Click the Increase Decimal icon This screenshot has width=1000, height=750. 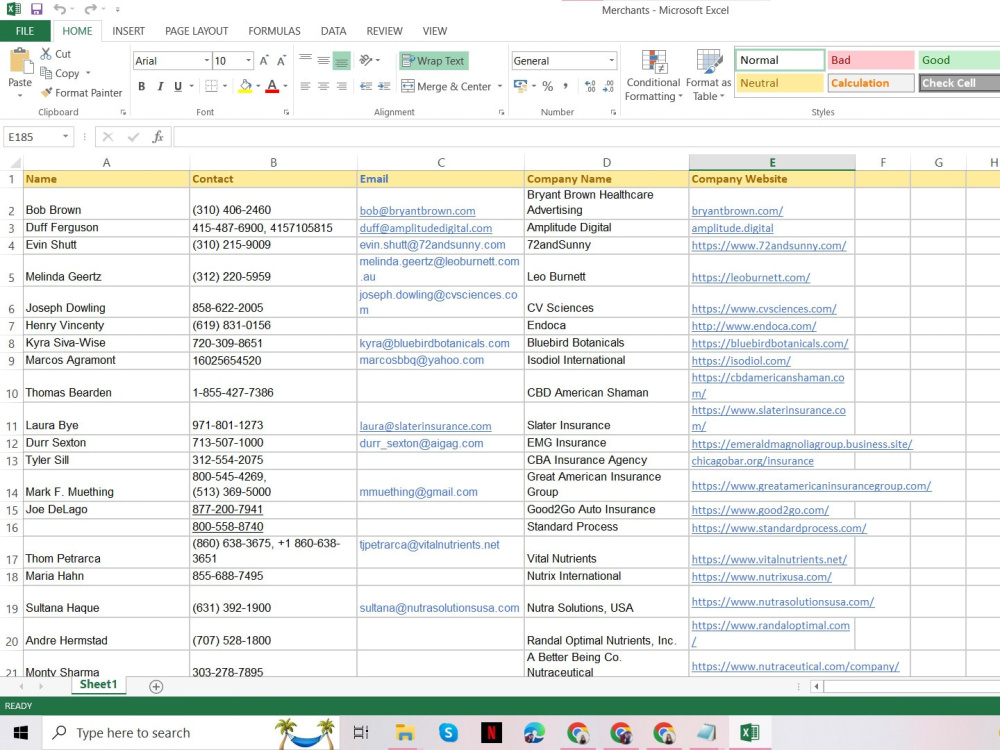pos(590,86)
